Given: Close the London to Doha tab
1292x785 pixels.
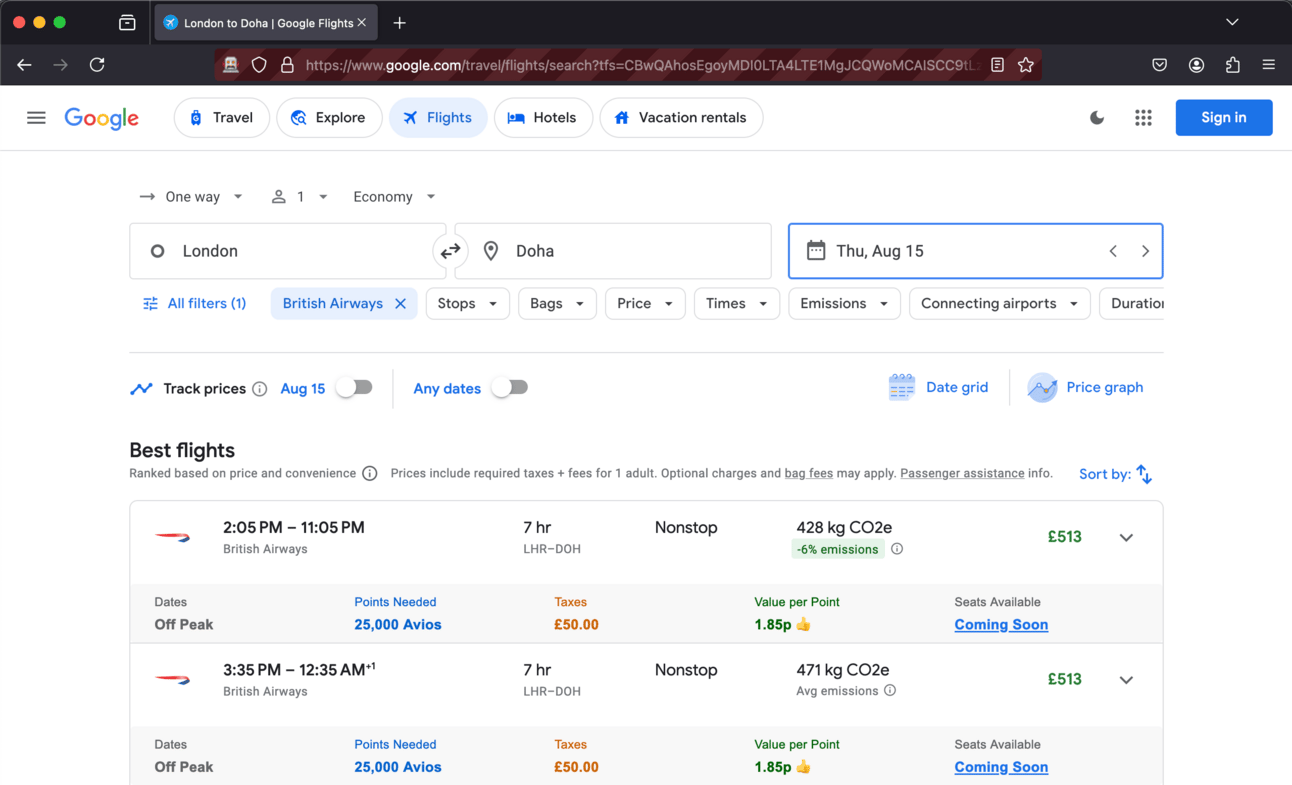Looking at the screenshot, I should tap(362, 22).
